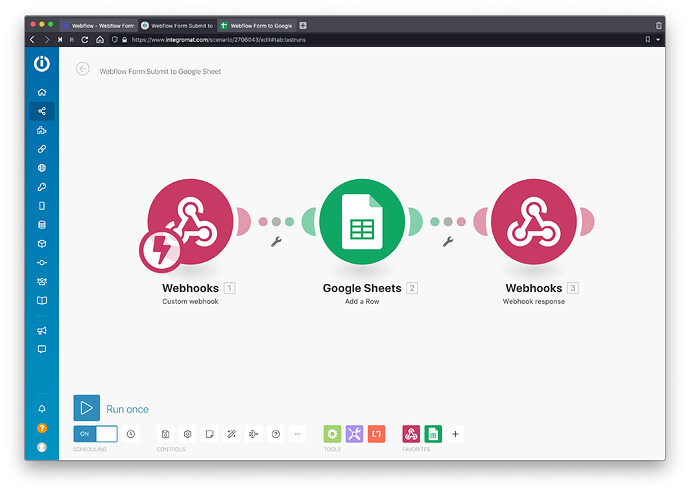Click the trash icon in the tab bar
This screenshot has height=493, width=690.
[658, 26]
